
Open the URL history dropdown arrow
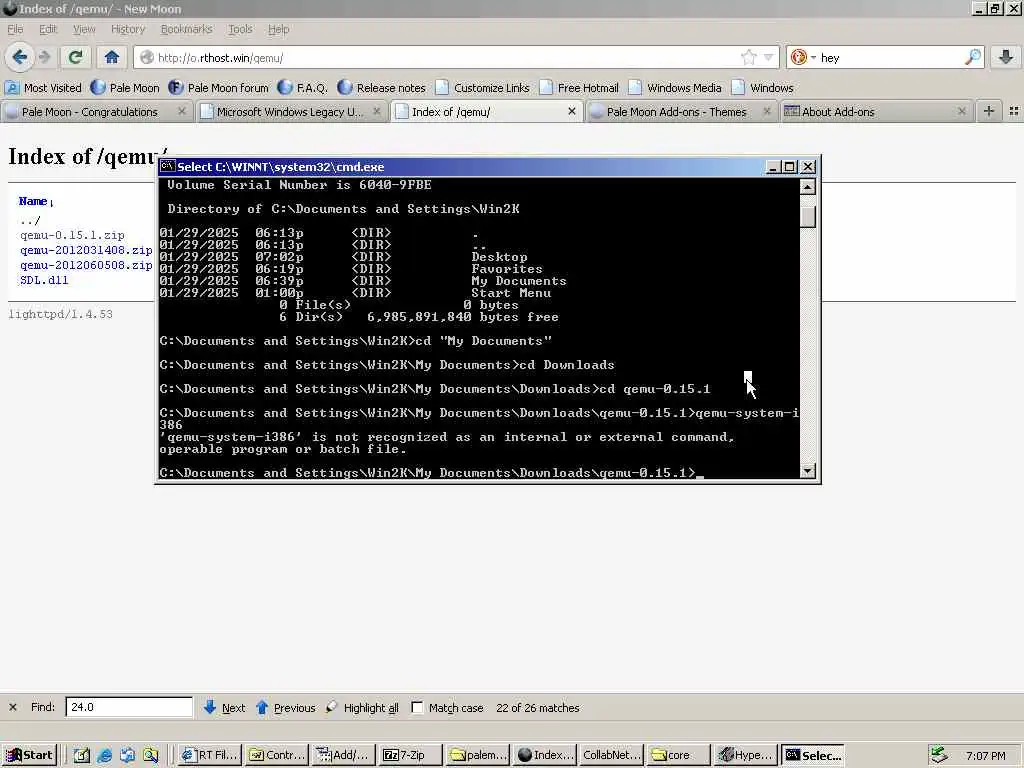tap(769, 57)
